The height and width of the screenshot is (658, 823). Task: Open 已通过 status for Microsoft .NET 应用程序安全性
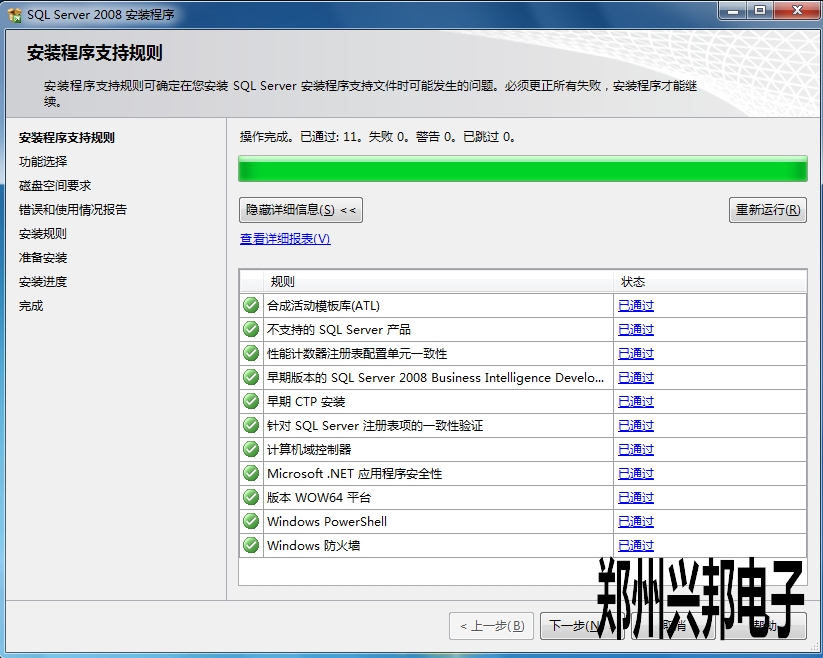pyautogui.click(x=636, y=474)
